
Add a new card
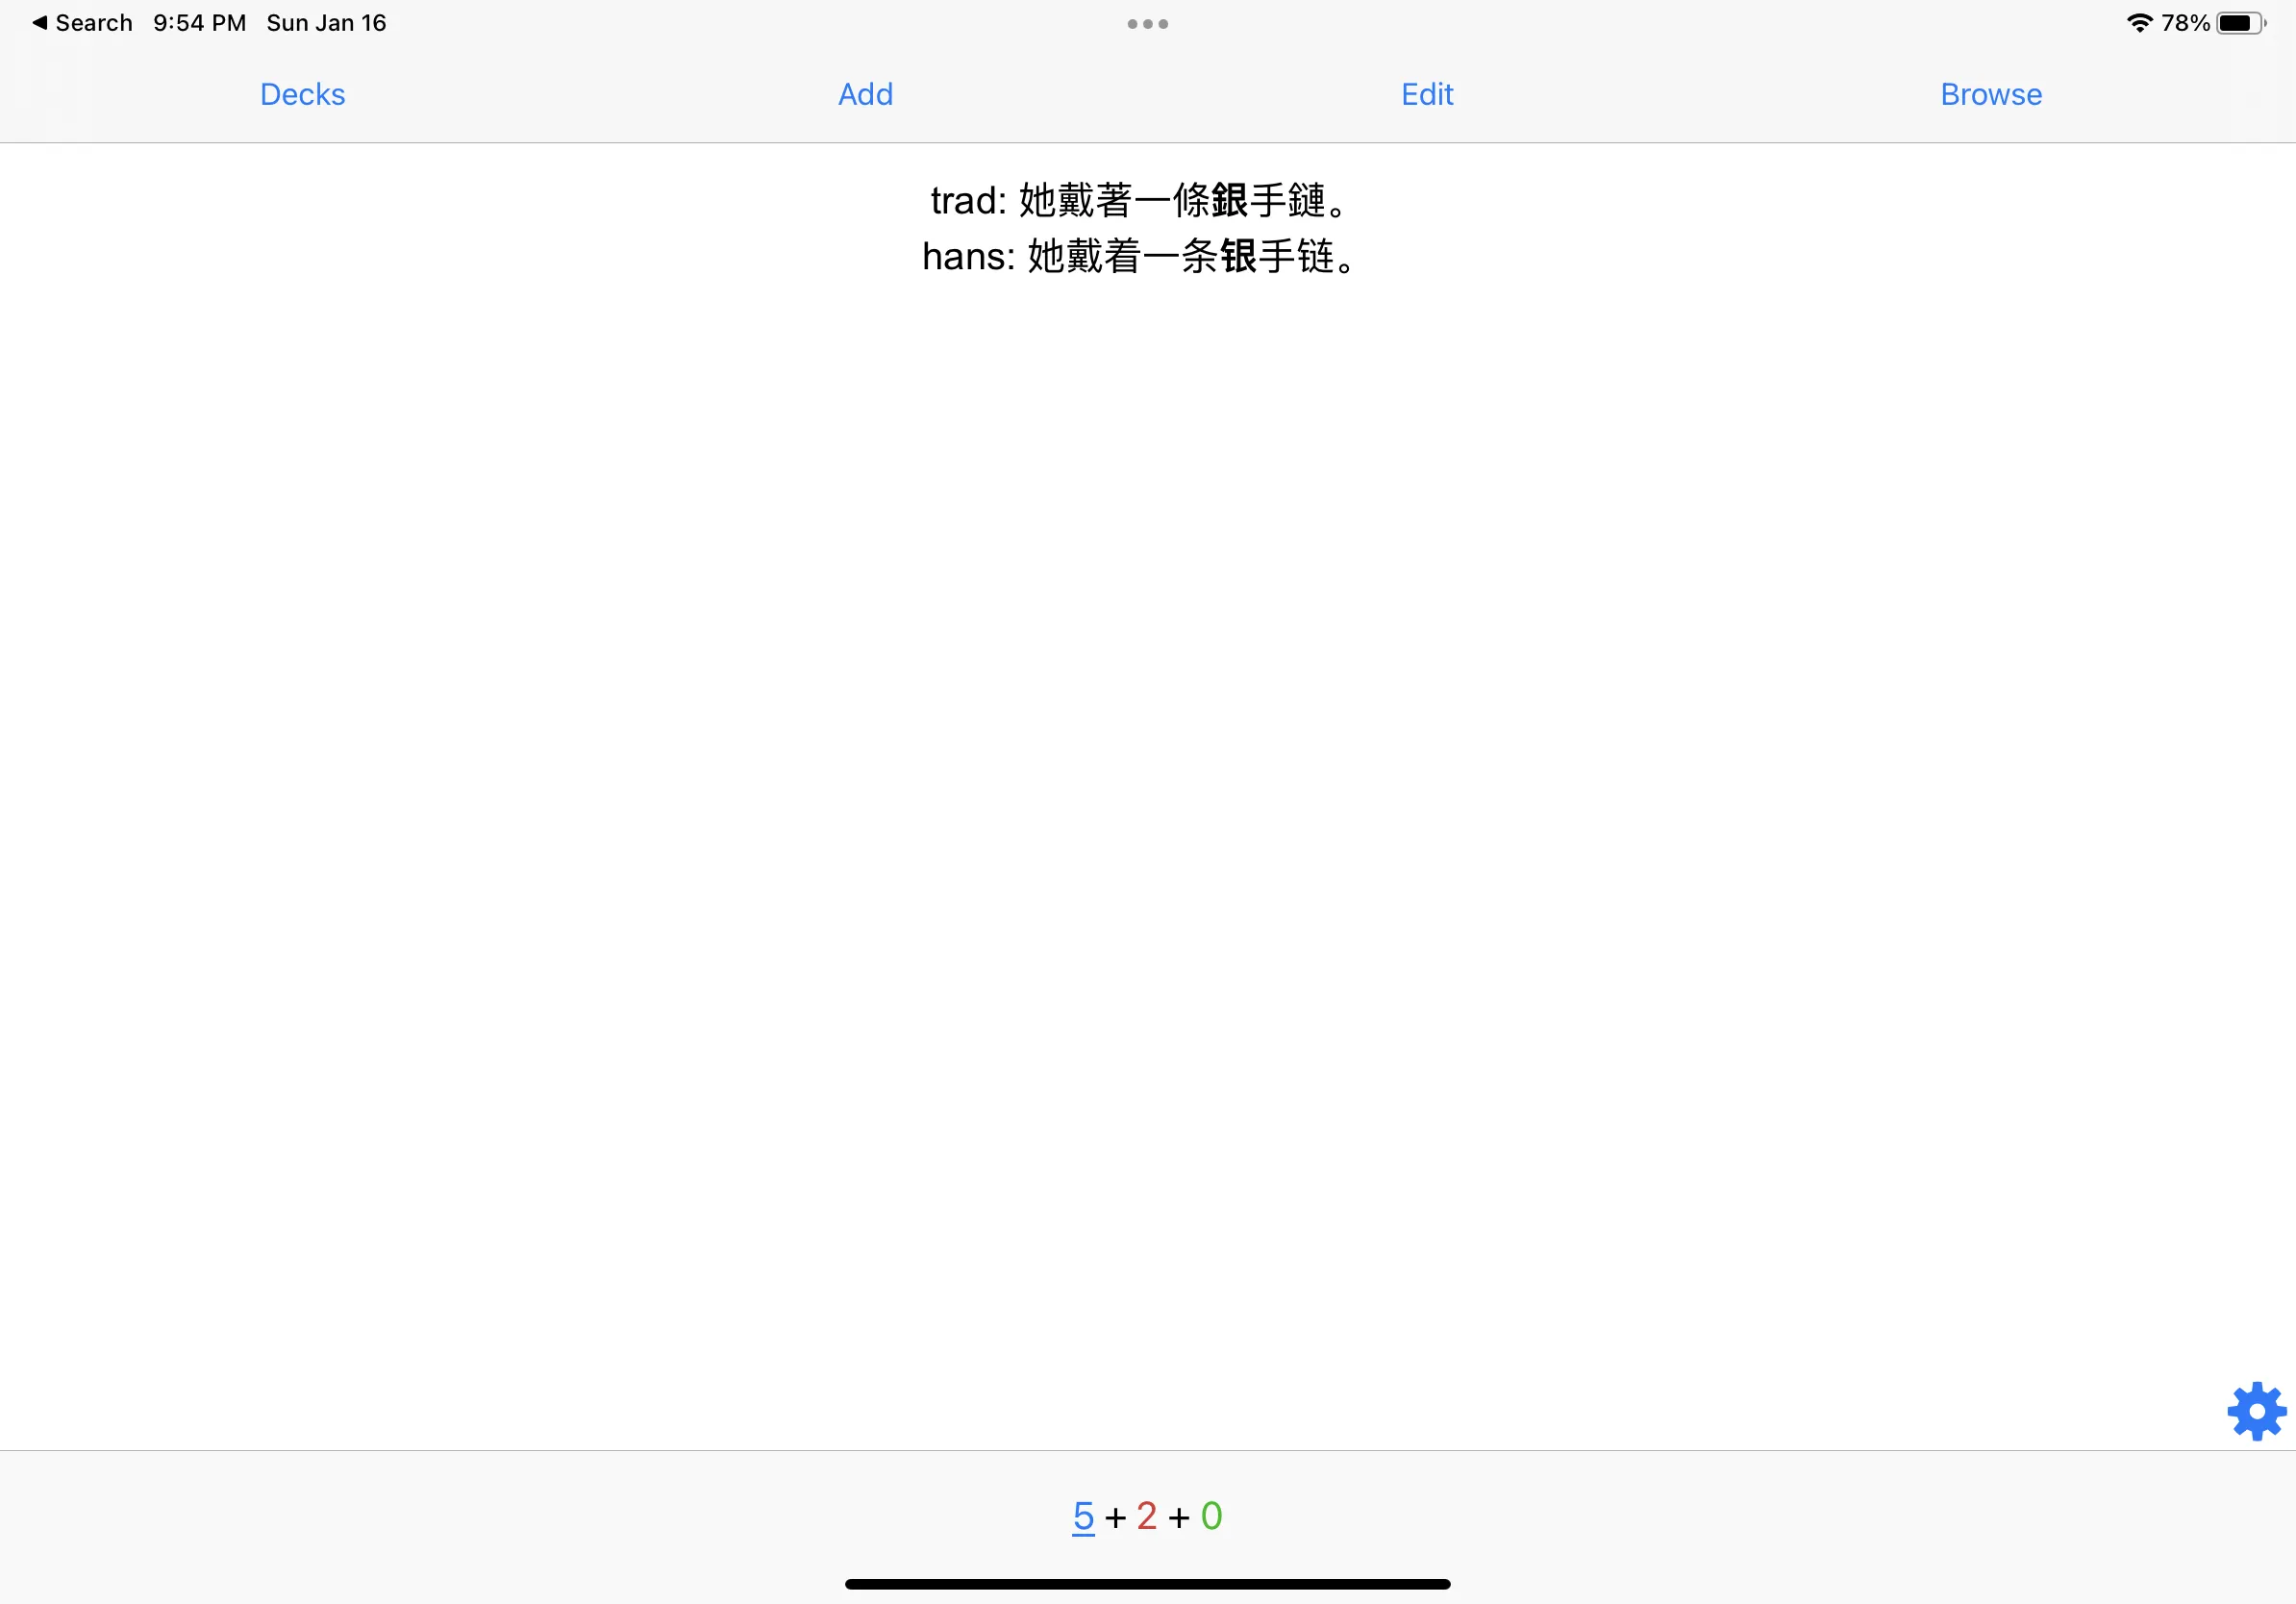864,93
